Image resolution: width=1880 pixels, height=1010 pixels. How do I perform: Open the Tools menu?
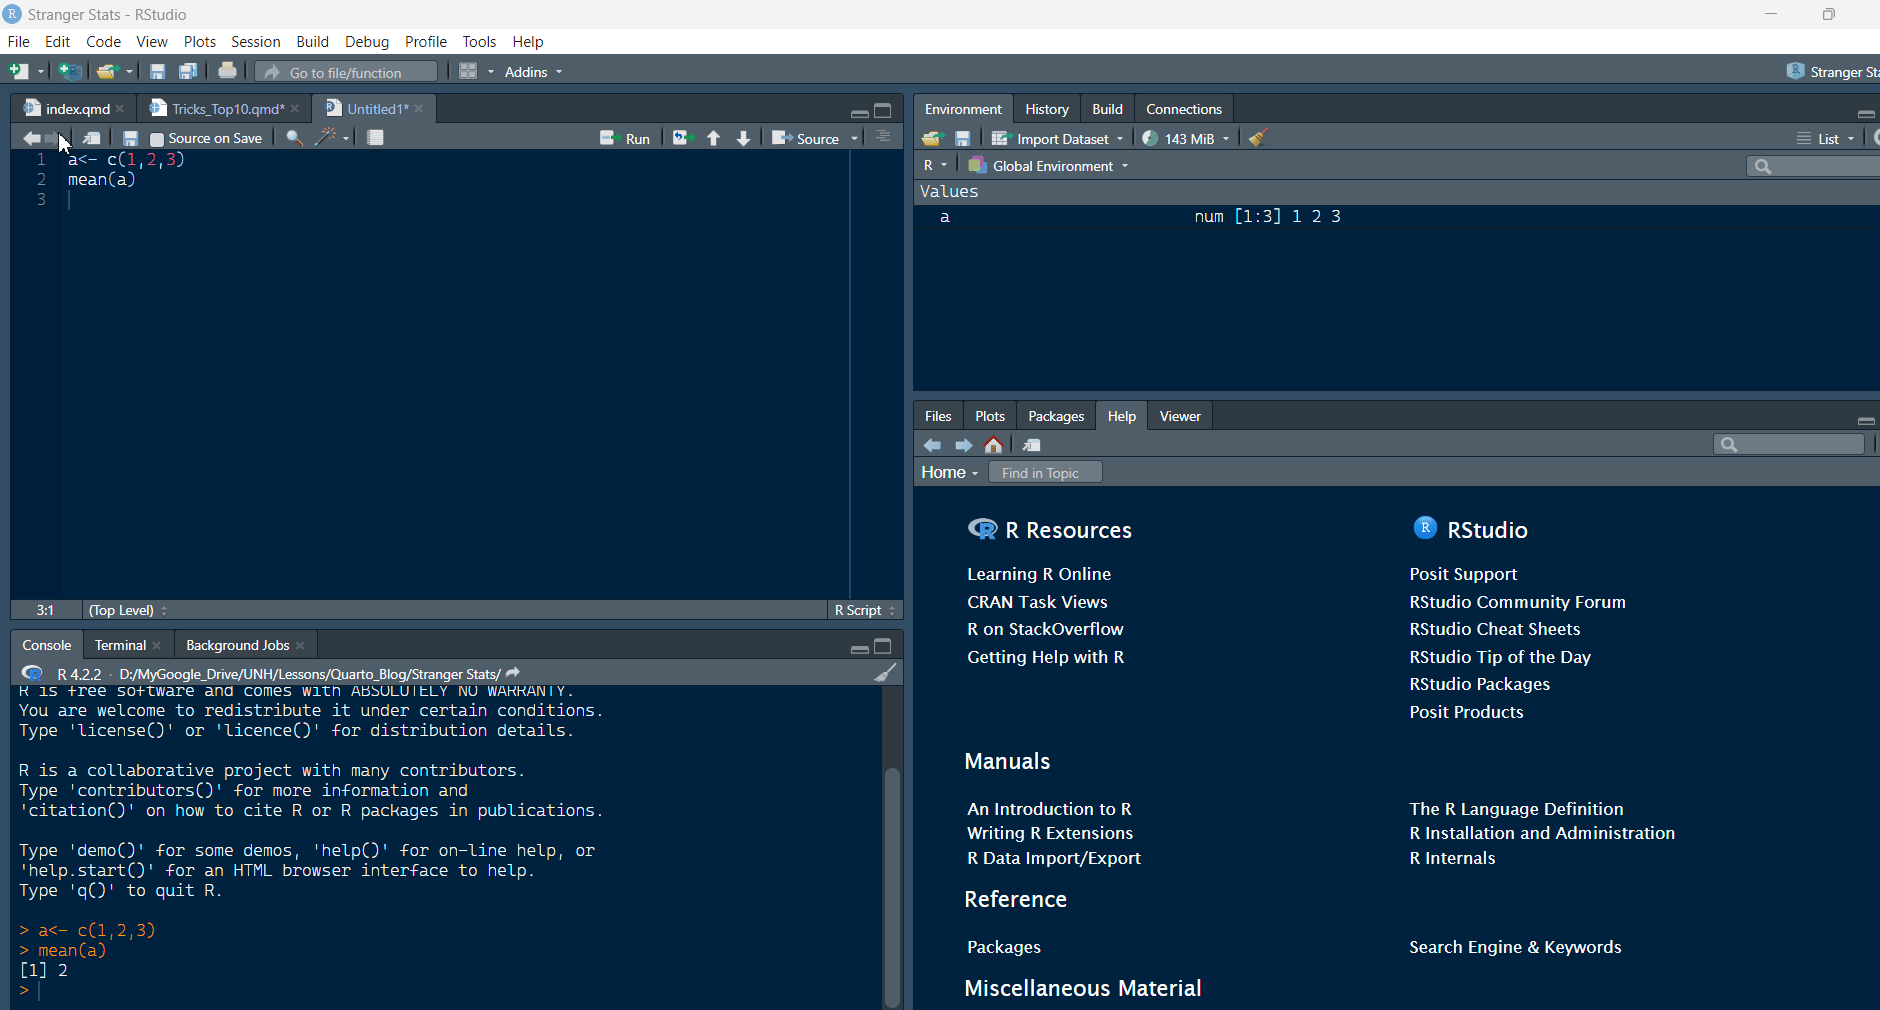tap(479, 42)
